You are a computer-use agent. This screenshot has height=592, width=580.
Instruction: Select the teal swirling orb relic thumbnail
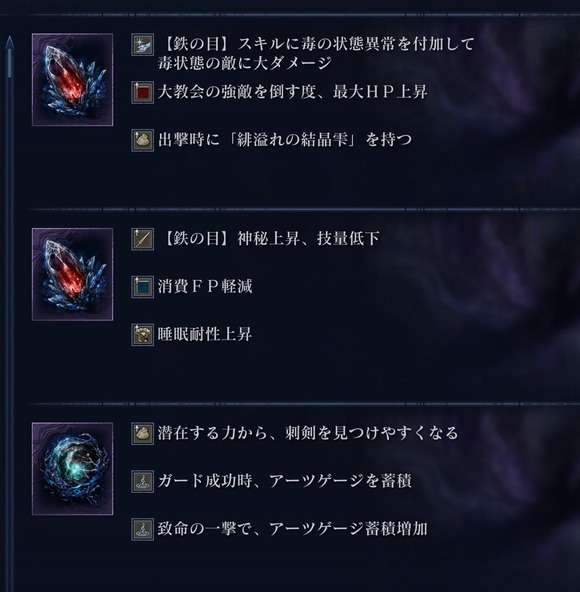72,469
